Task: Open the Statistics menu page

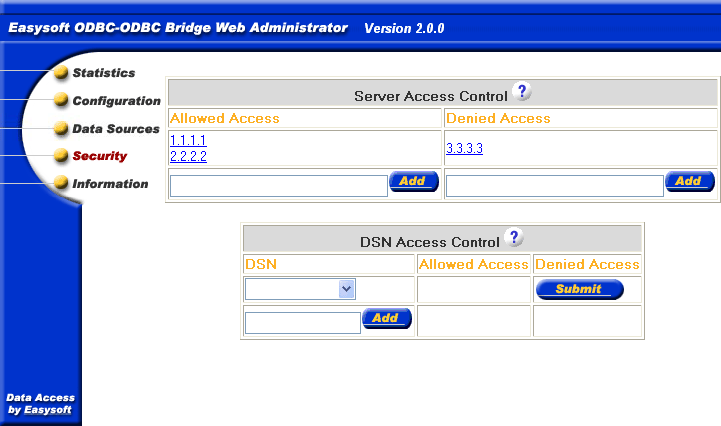Action: coord(104,73)
